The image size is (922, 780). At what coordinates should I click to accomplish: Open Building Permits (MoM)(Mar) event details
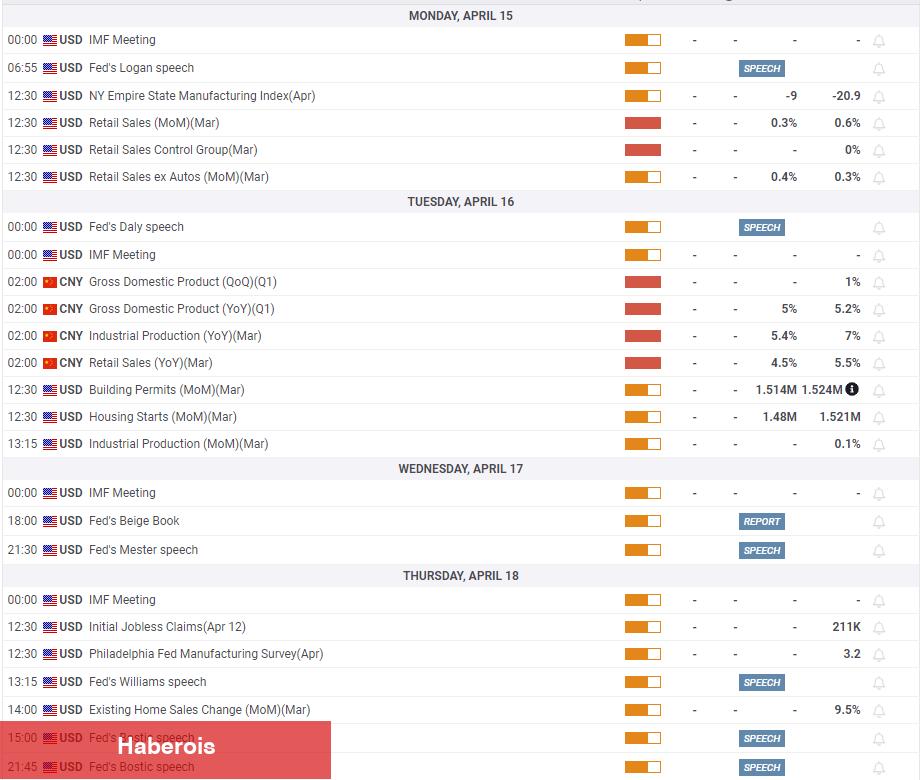(x=166, y=390)
